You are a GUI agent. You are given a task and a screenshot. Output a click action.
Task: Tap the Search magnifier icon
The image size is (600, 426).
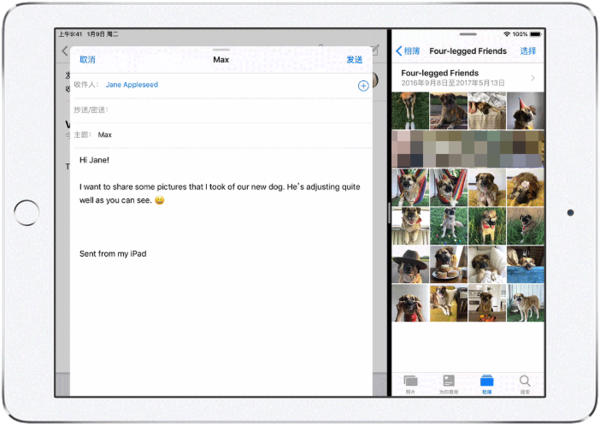pyautogui.click(x=525, y=381)
